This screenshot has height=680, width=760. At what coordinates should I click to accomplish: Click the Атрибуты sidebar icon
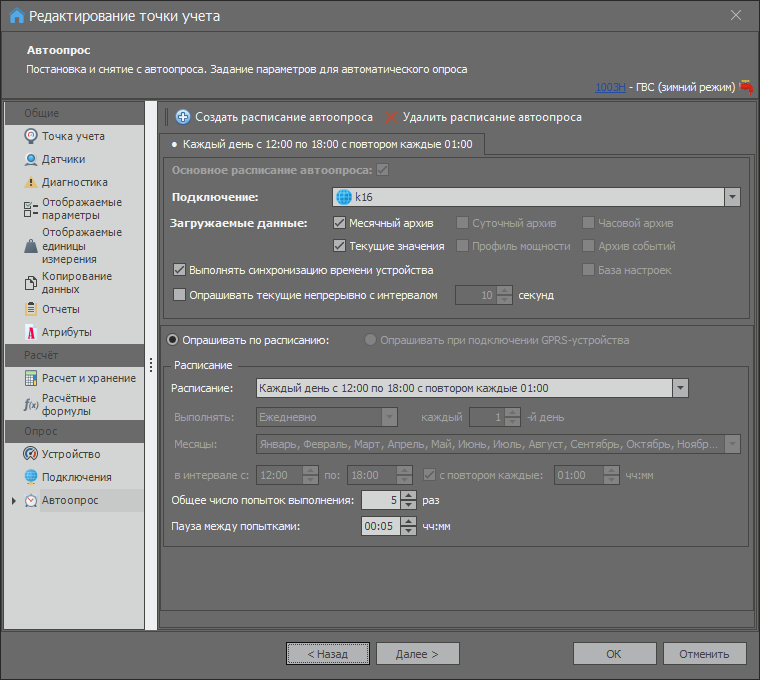click(x=31, y=332)
